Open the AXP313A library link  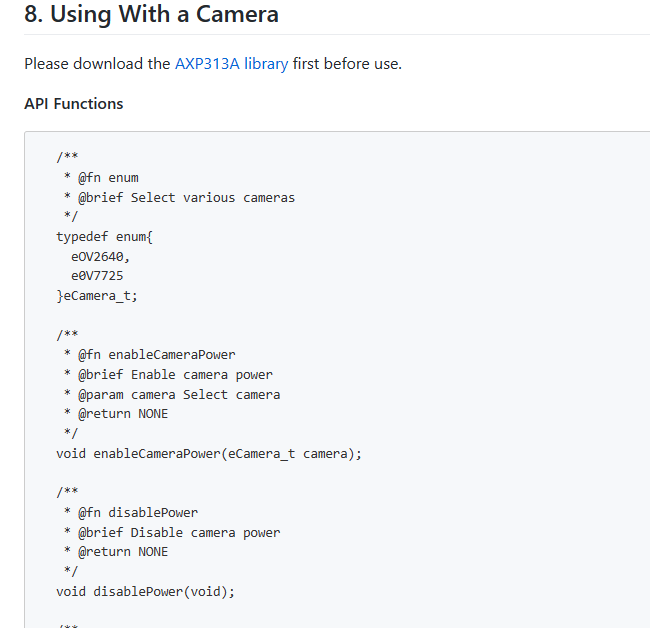coord(231,64)
